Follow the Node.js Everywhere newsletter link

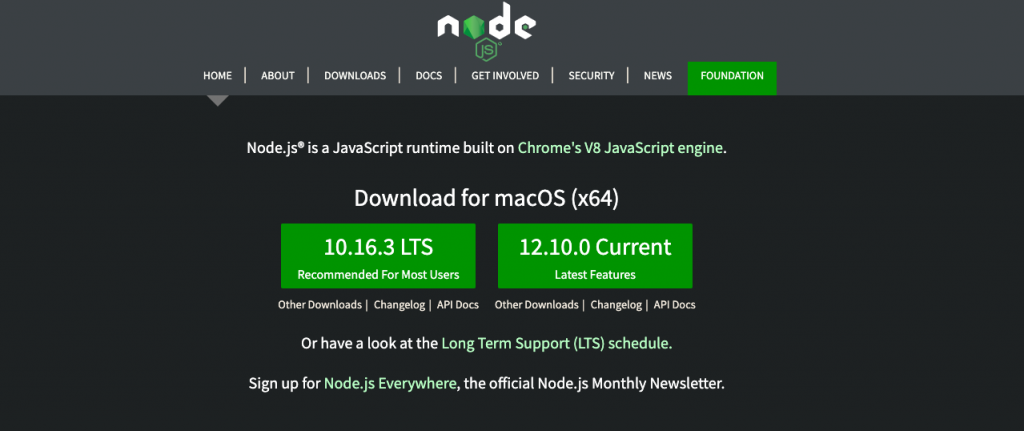point(390,383)
